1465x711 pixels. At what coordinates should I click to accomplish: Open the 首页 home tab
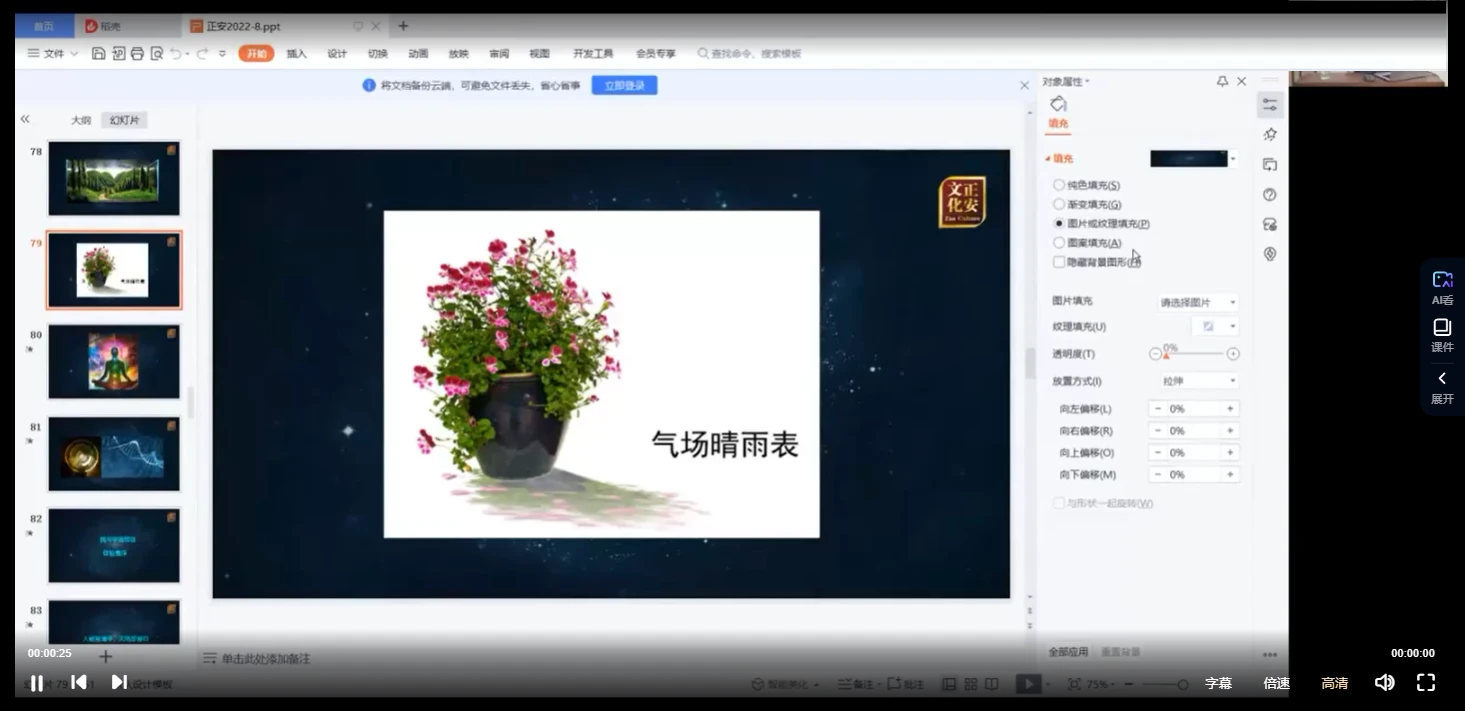pyautogui.click(x=44, y=26)
